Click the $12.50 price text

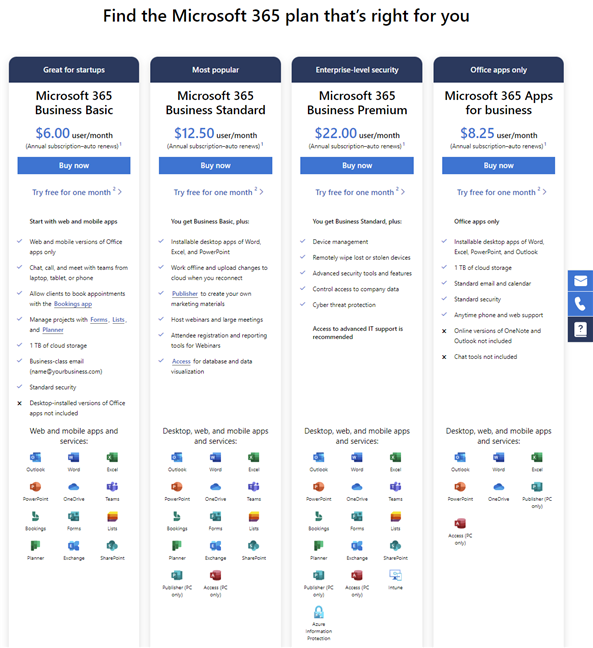194,133
